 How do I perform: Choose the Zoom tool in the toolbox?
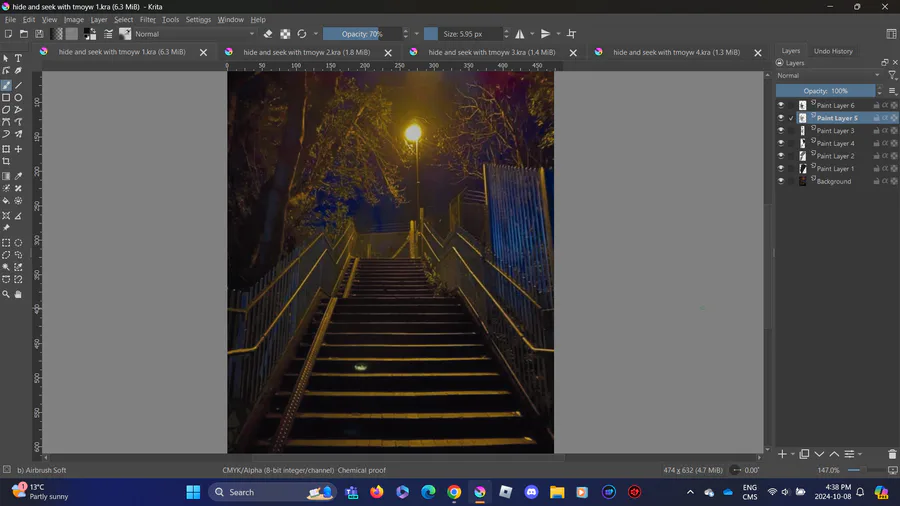coord(6,295)
